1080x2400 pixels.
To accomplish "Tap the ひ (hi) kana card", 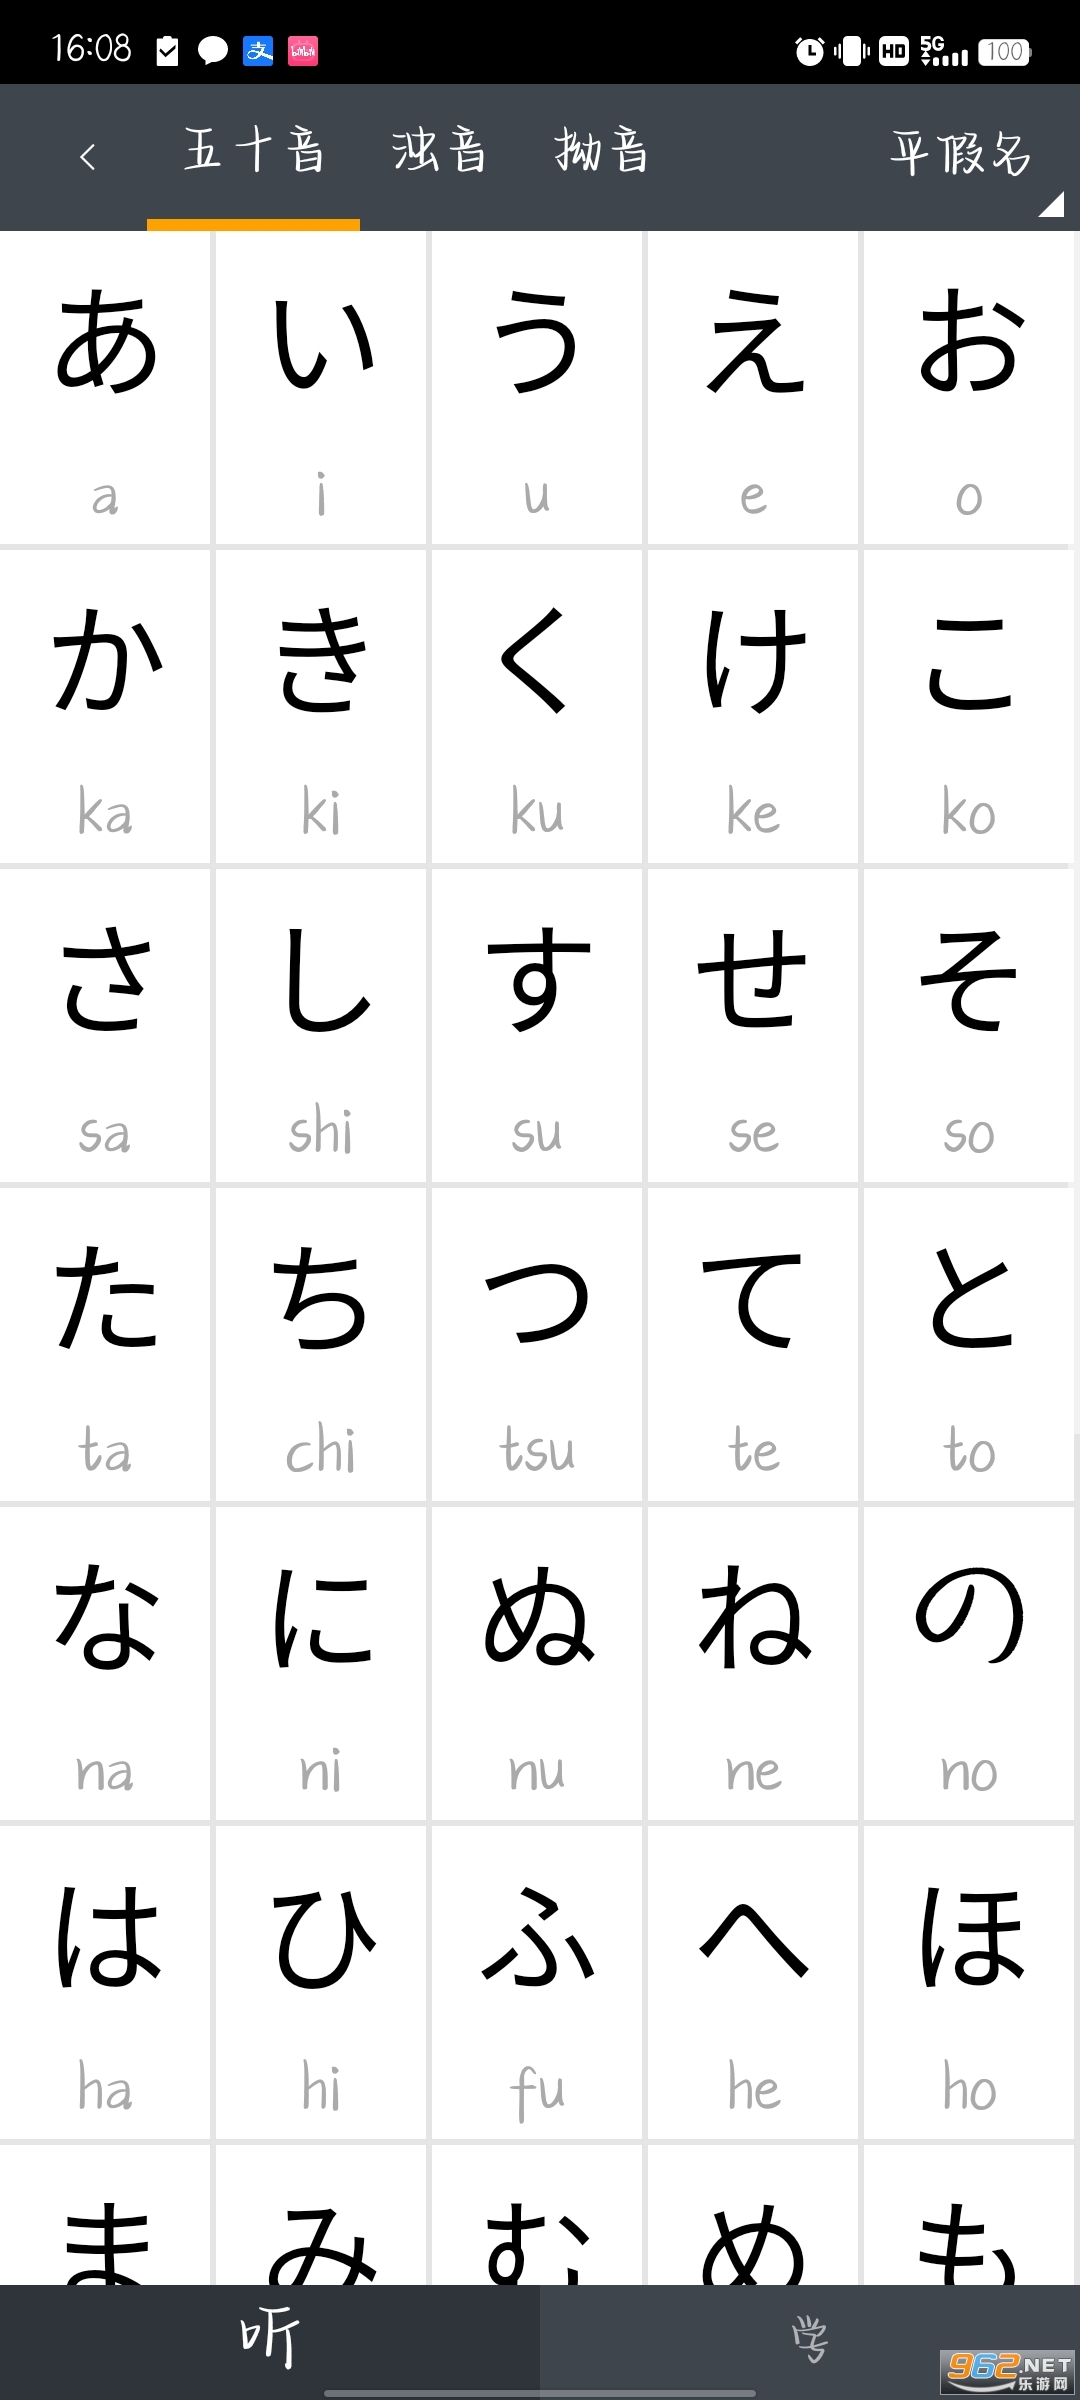I will point(321,1983).
